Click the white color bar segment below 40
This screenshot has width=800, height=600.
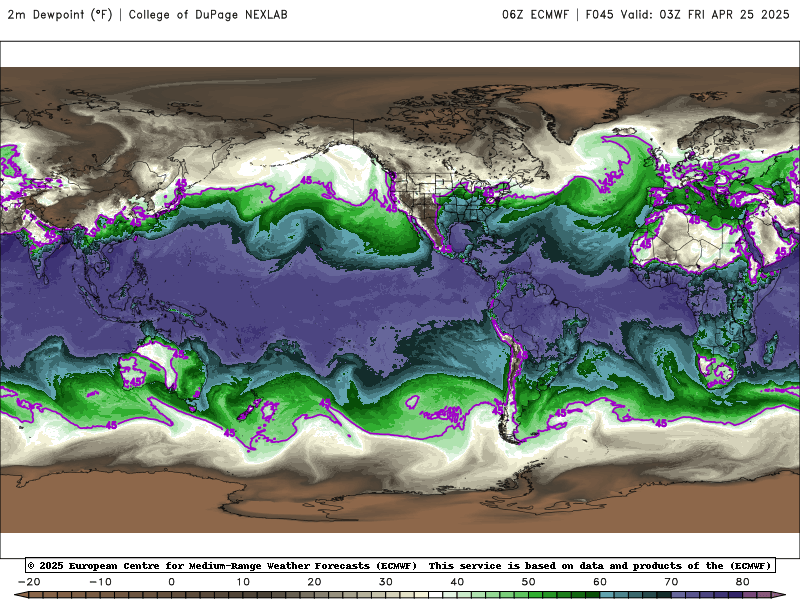click(x=436, y=596)
